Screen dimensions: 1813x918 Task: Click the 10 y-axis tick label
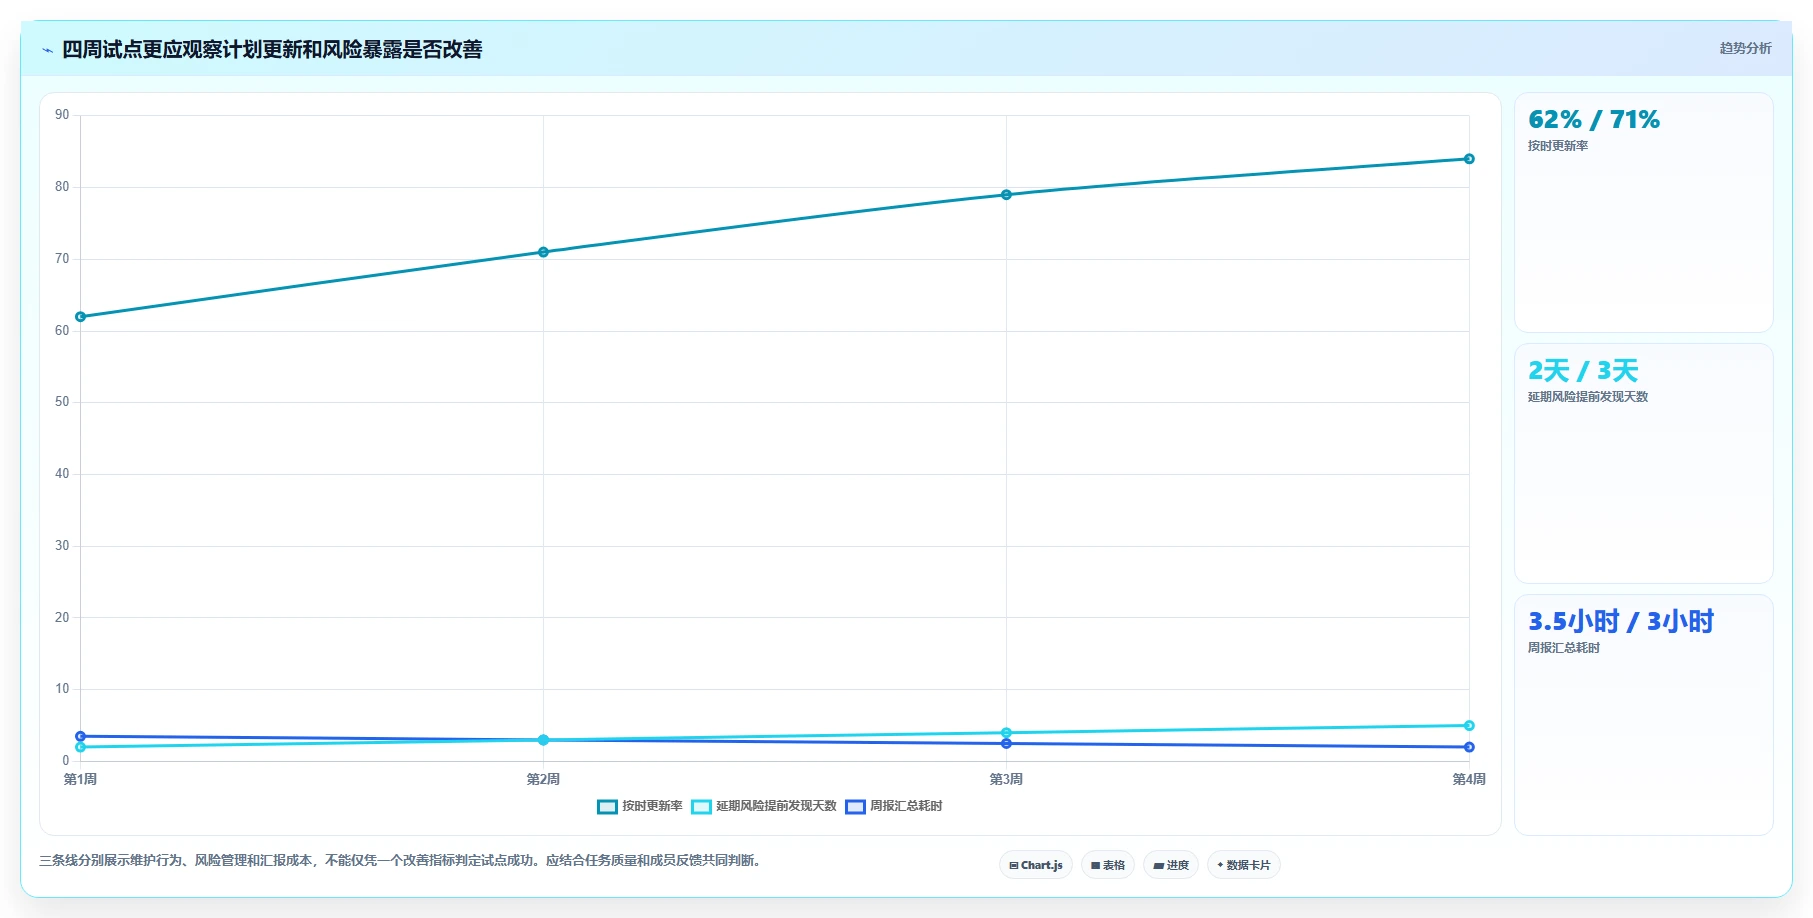pyautogui.click(x=62, y=689)
